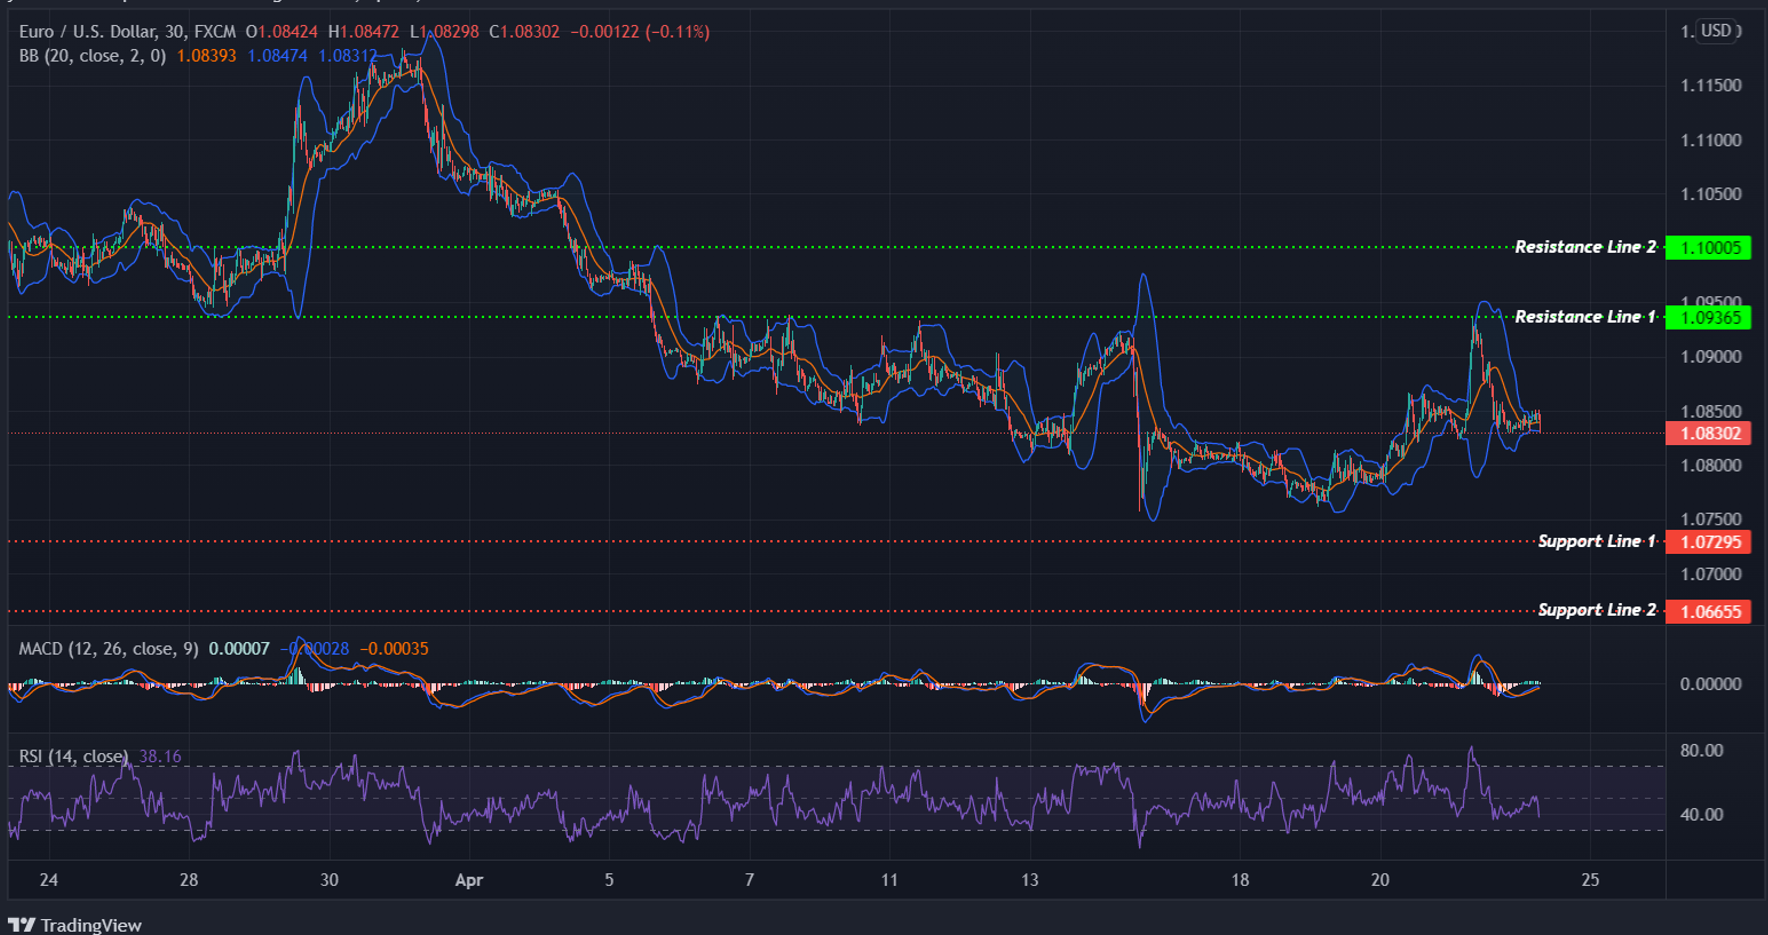Select the MACD (12, 26, close, 9) legend
Screen dimensions: 1768x935
click(105, 648)
